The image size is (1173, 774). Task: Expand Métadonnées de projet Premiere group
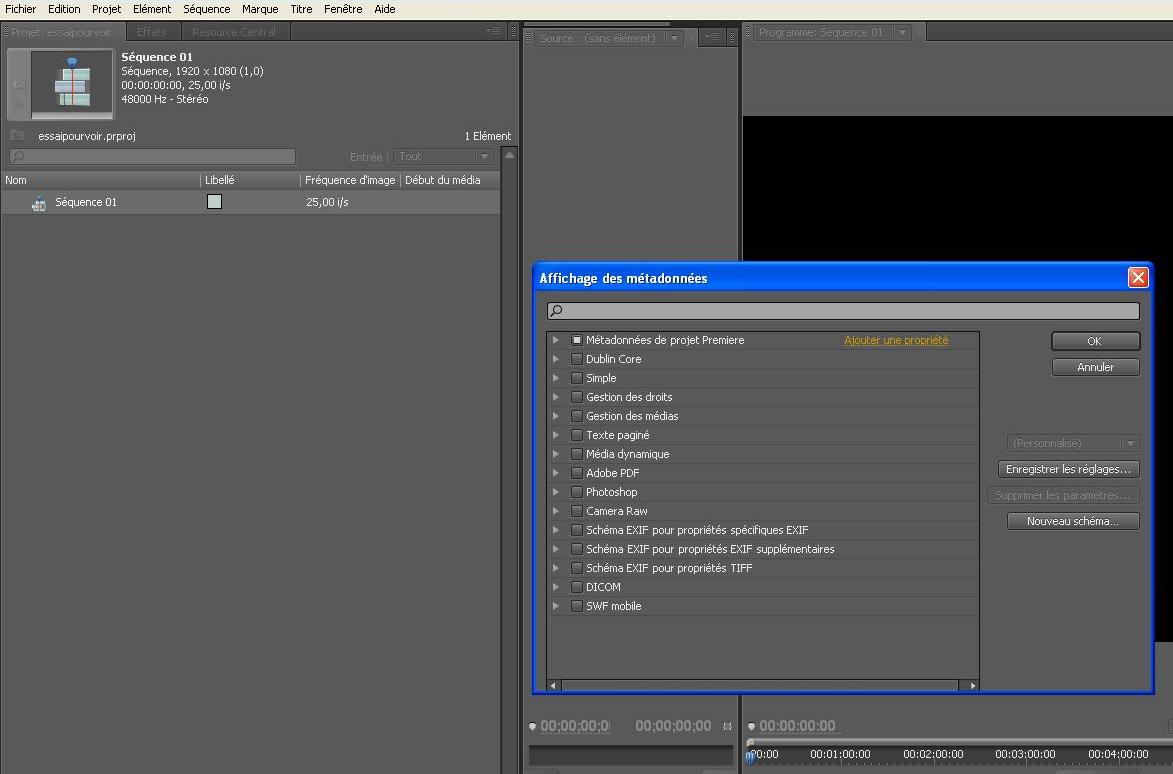(556, 340)
